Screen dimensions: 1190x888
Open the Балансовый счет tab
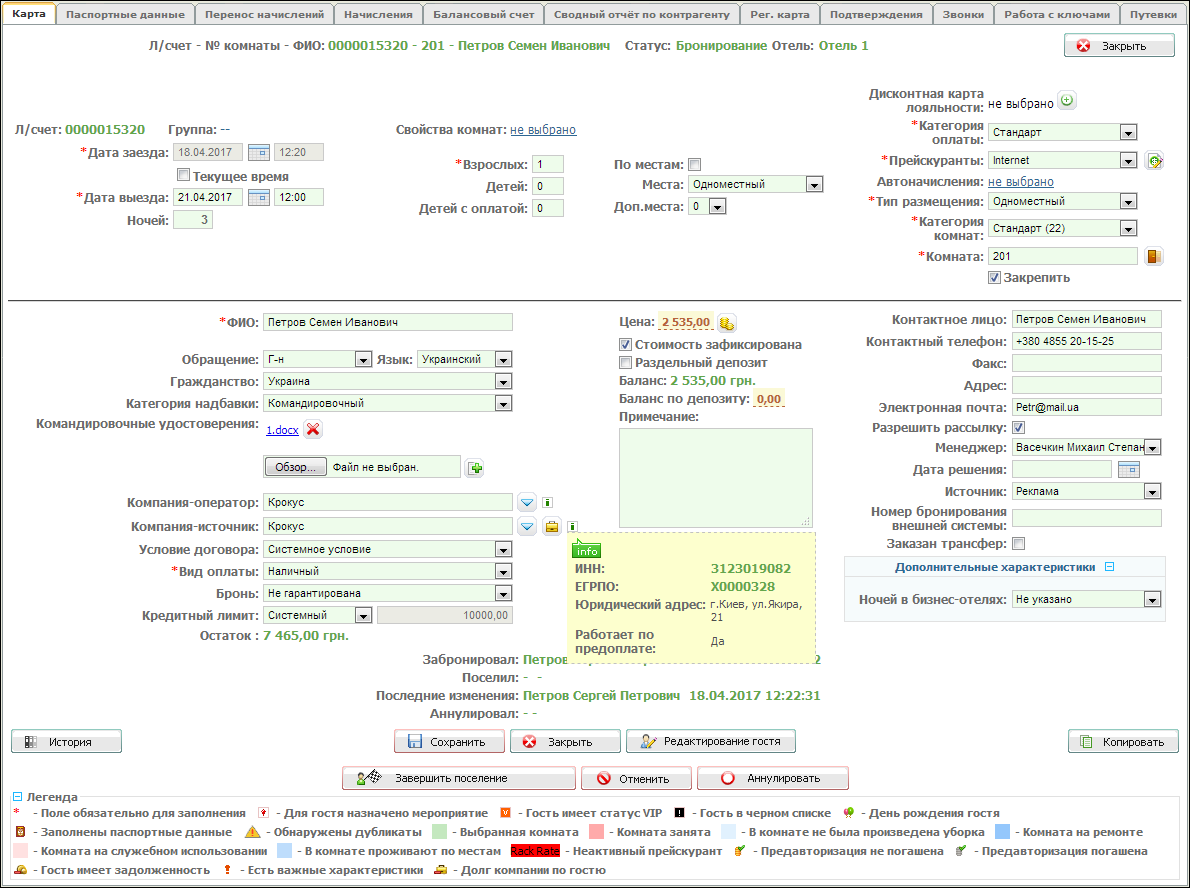pyautogui.click(x=483, y=15)
